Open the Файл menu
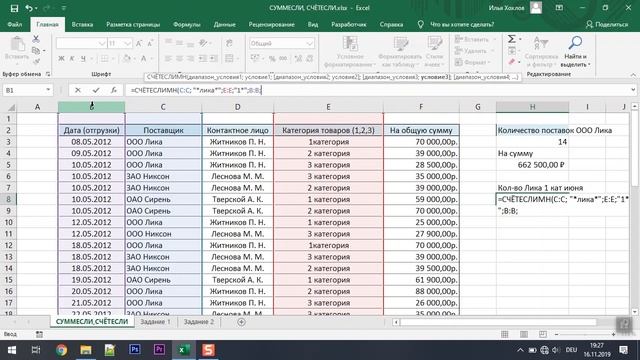 tap(15, 24)
